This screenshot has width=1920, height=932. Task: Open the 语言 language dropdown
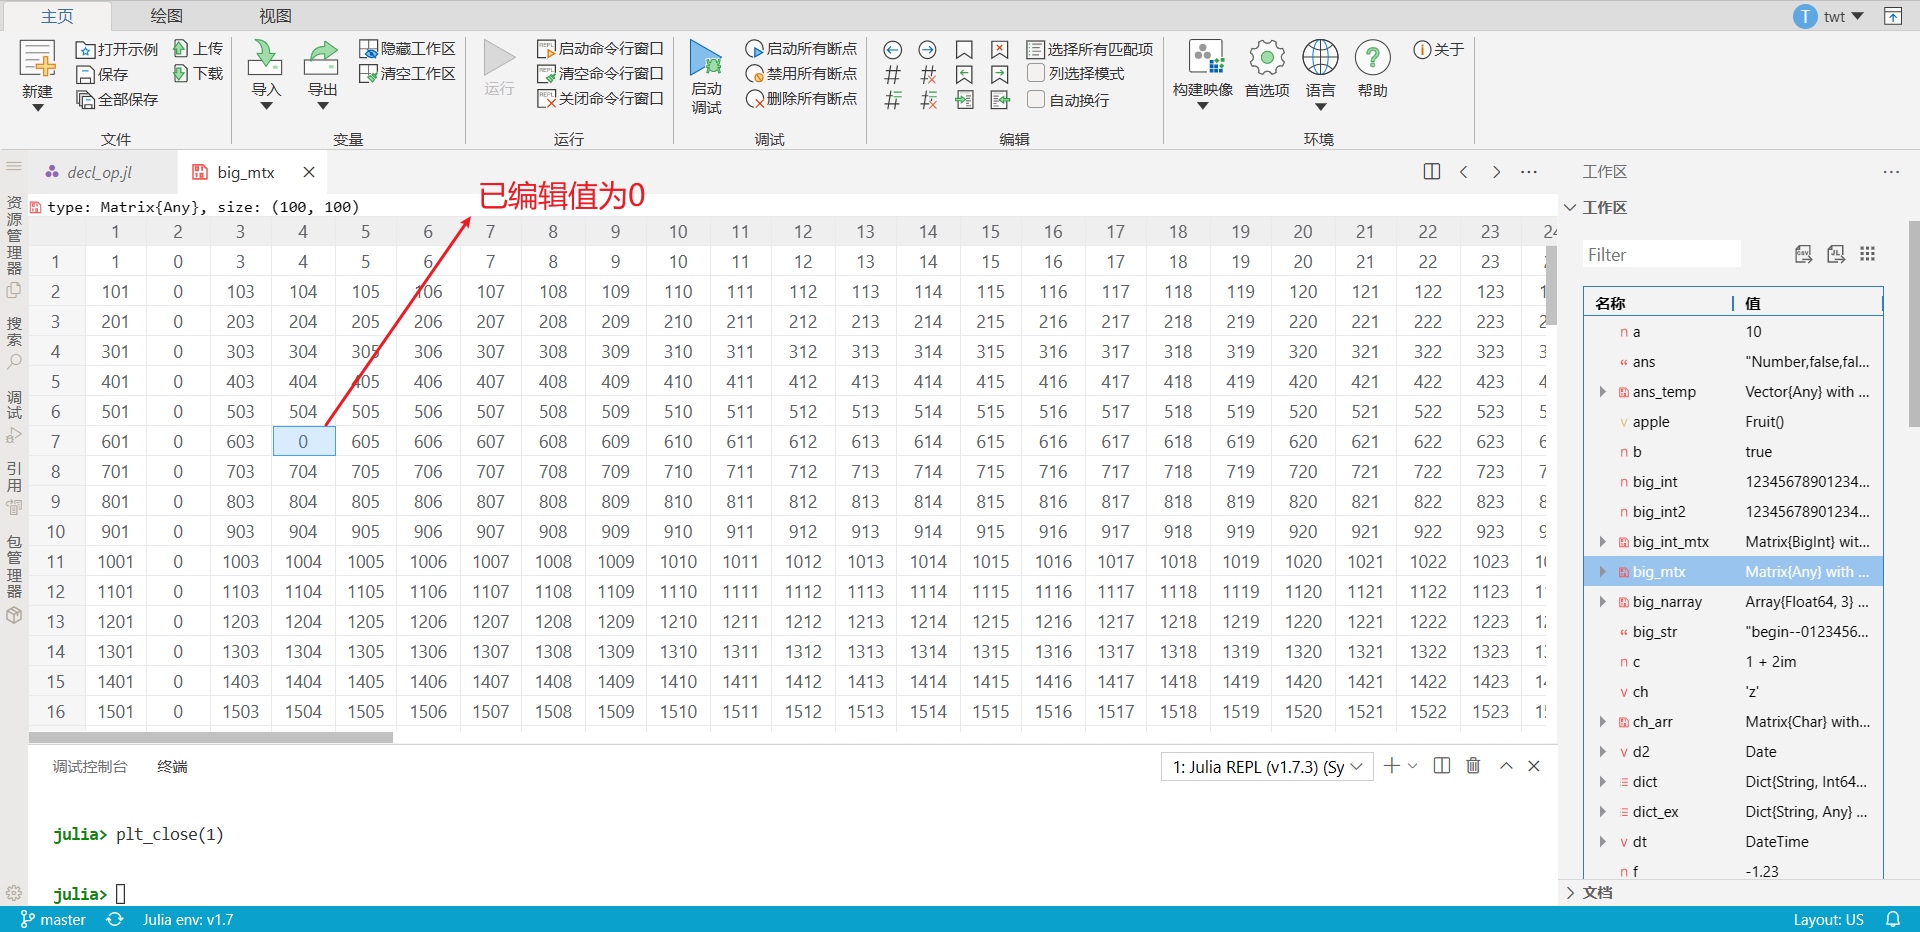pos(1320,106)
